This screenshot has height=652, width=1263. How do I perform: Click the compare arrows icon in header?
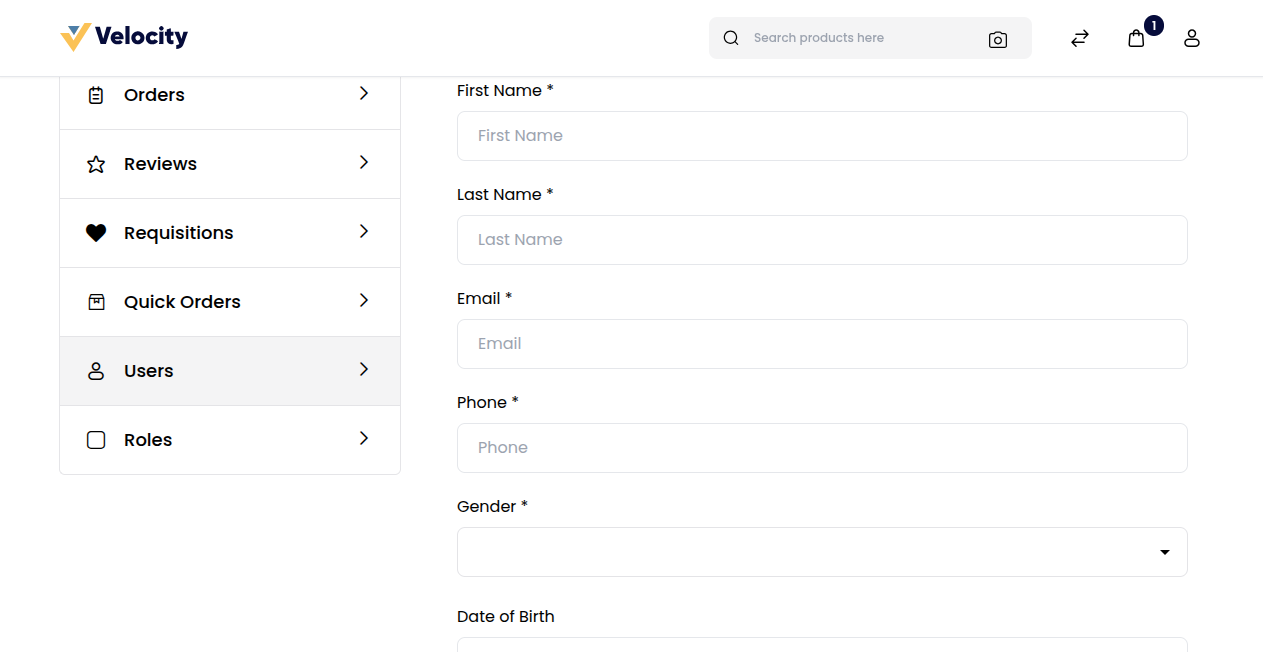(1079, 38)
